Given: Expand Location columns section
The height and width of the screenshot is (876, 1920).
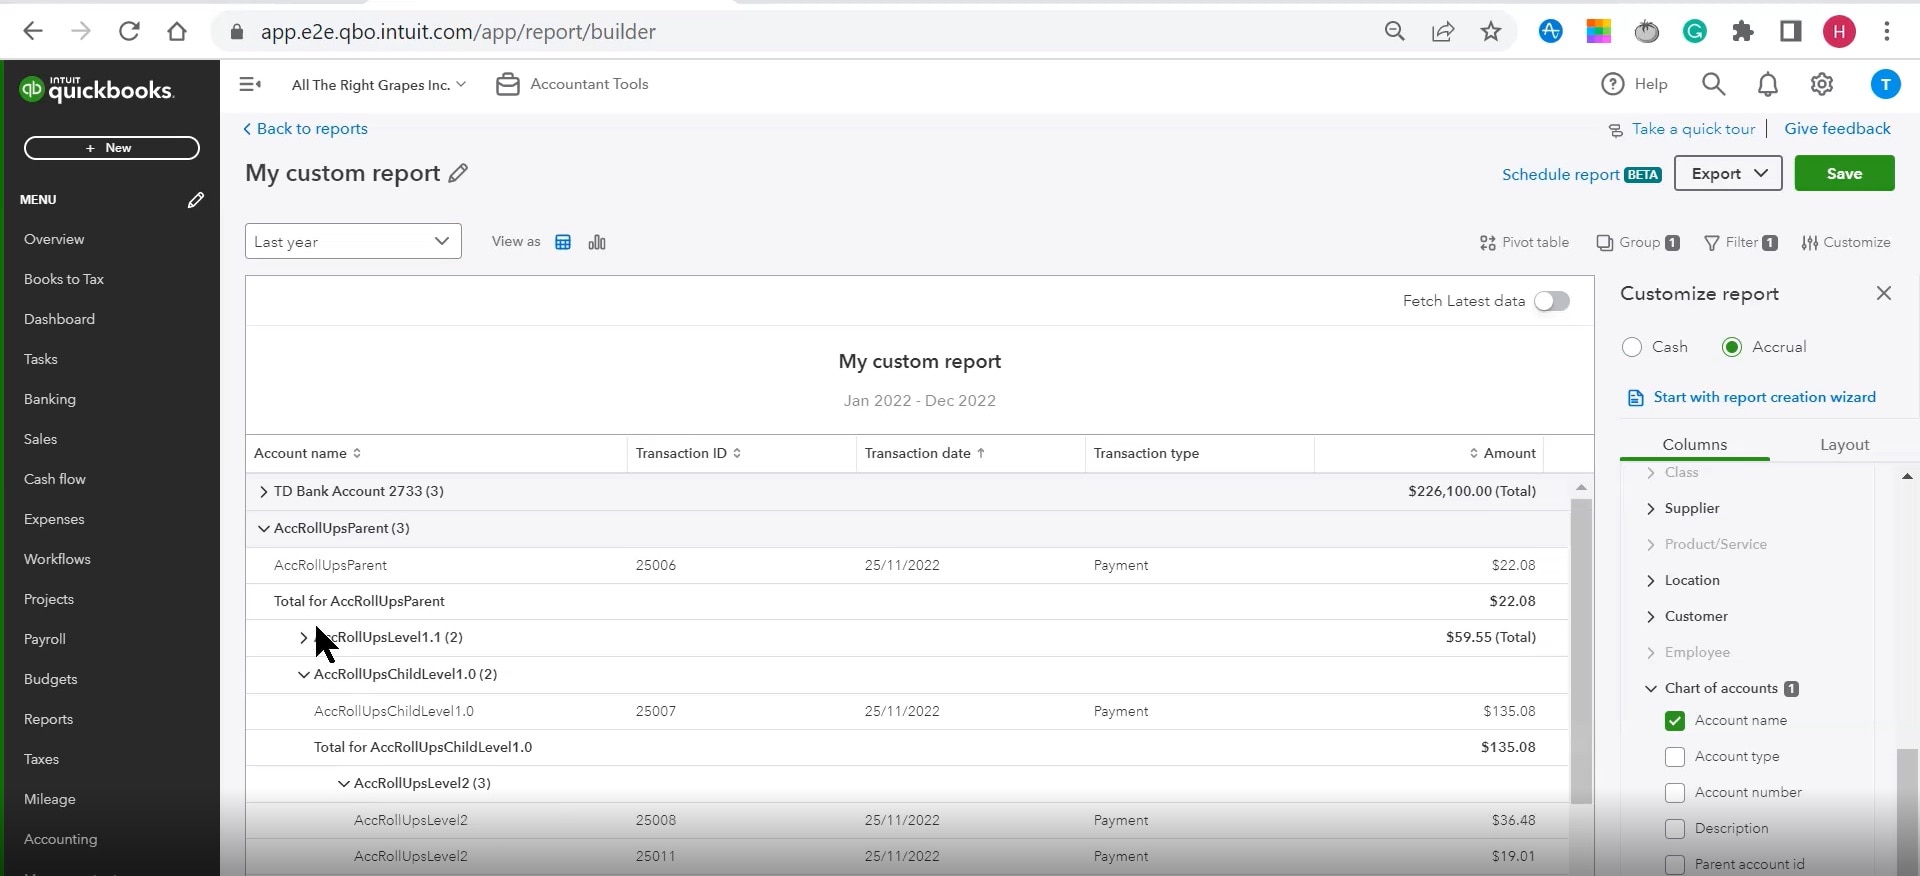Looking at the screenshot, I should (x=1650, y=580).
